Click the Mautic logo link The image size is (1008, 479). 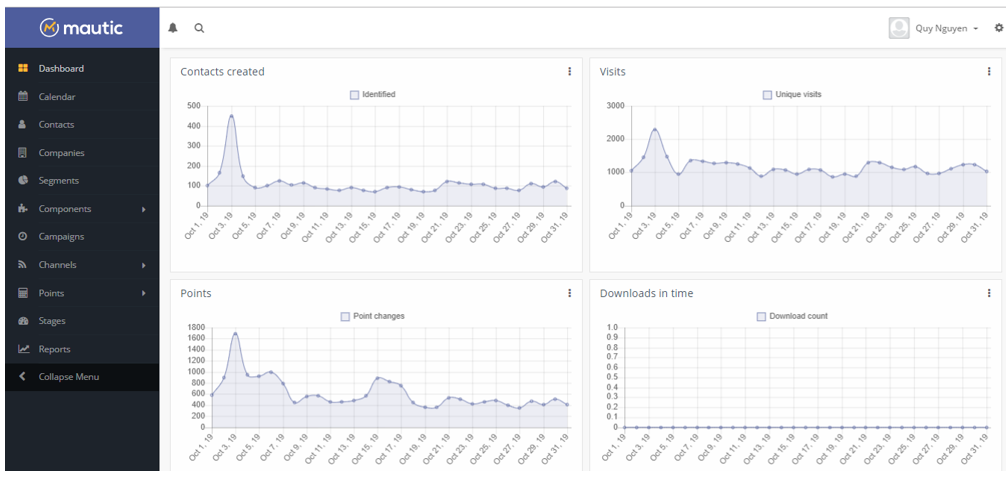click(82, 28)
